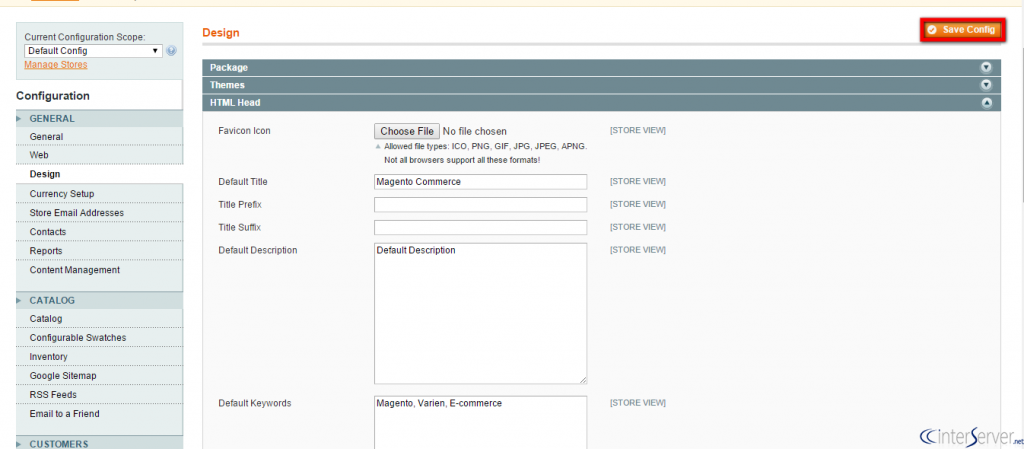Click the Title Suffix label
The image size is (1024, 449).
pyautogui.click(x=240, y=227)
